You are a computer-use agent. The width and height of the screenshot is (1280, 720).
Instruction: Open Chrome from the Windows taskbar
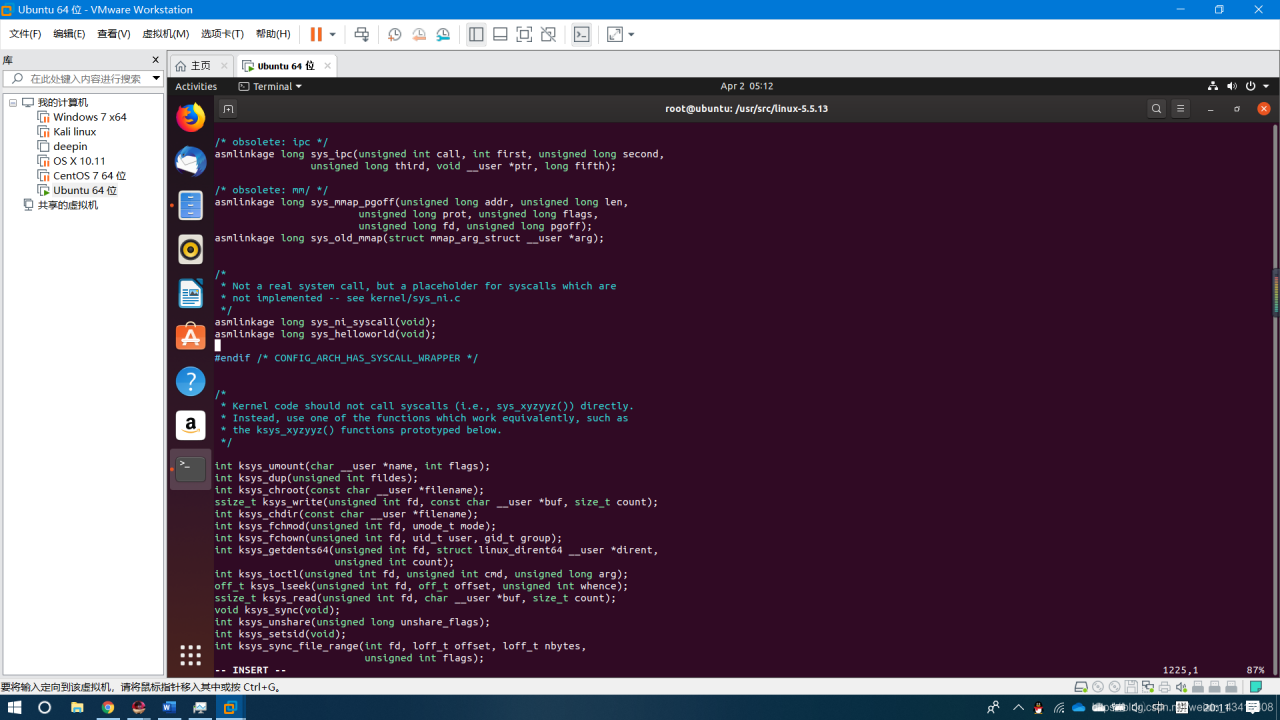tap(107, 707)
